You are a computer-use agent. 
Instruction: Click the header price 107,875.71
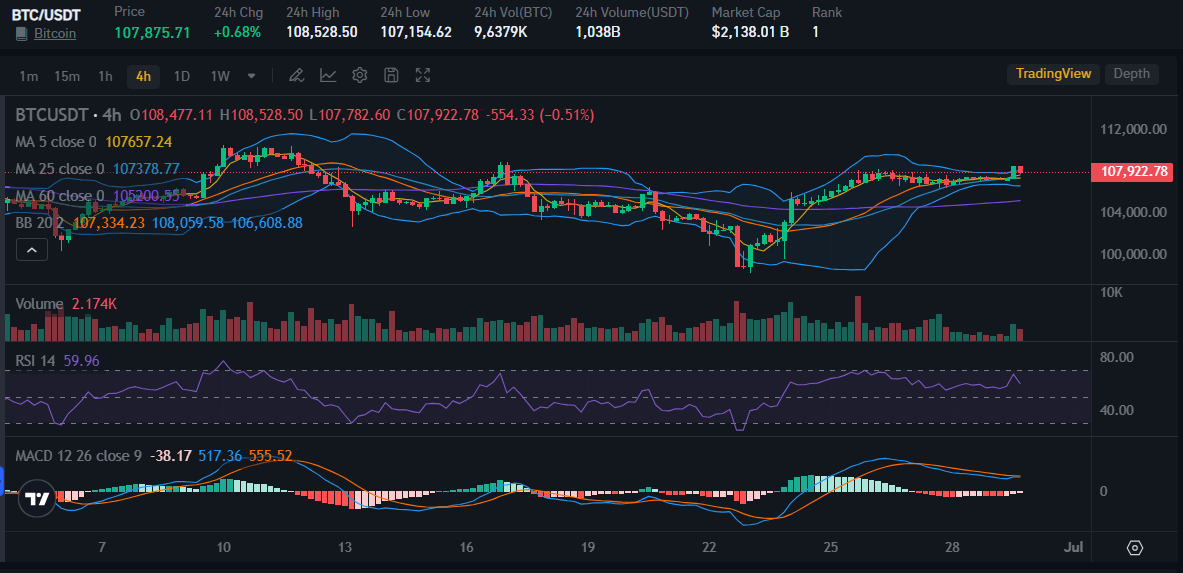pyautogui.click(x=152, y=32)
